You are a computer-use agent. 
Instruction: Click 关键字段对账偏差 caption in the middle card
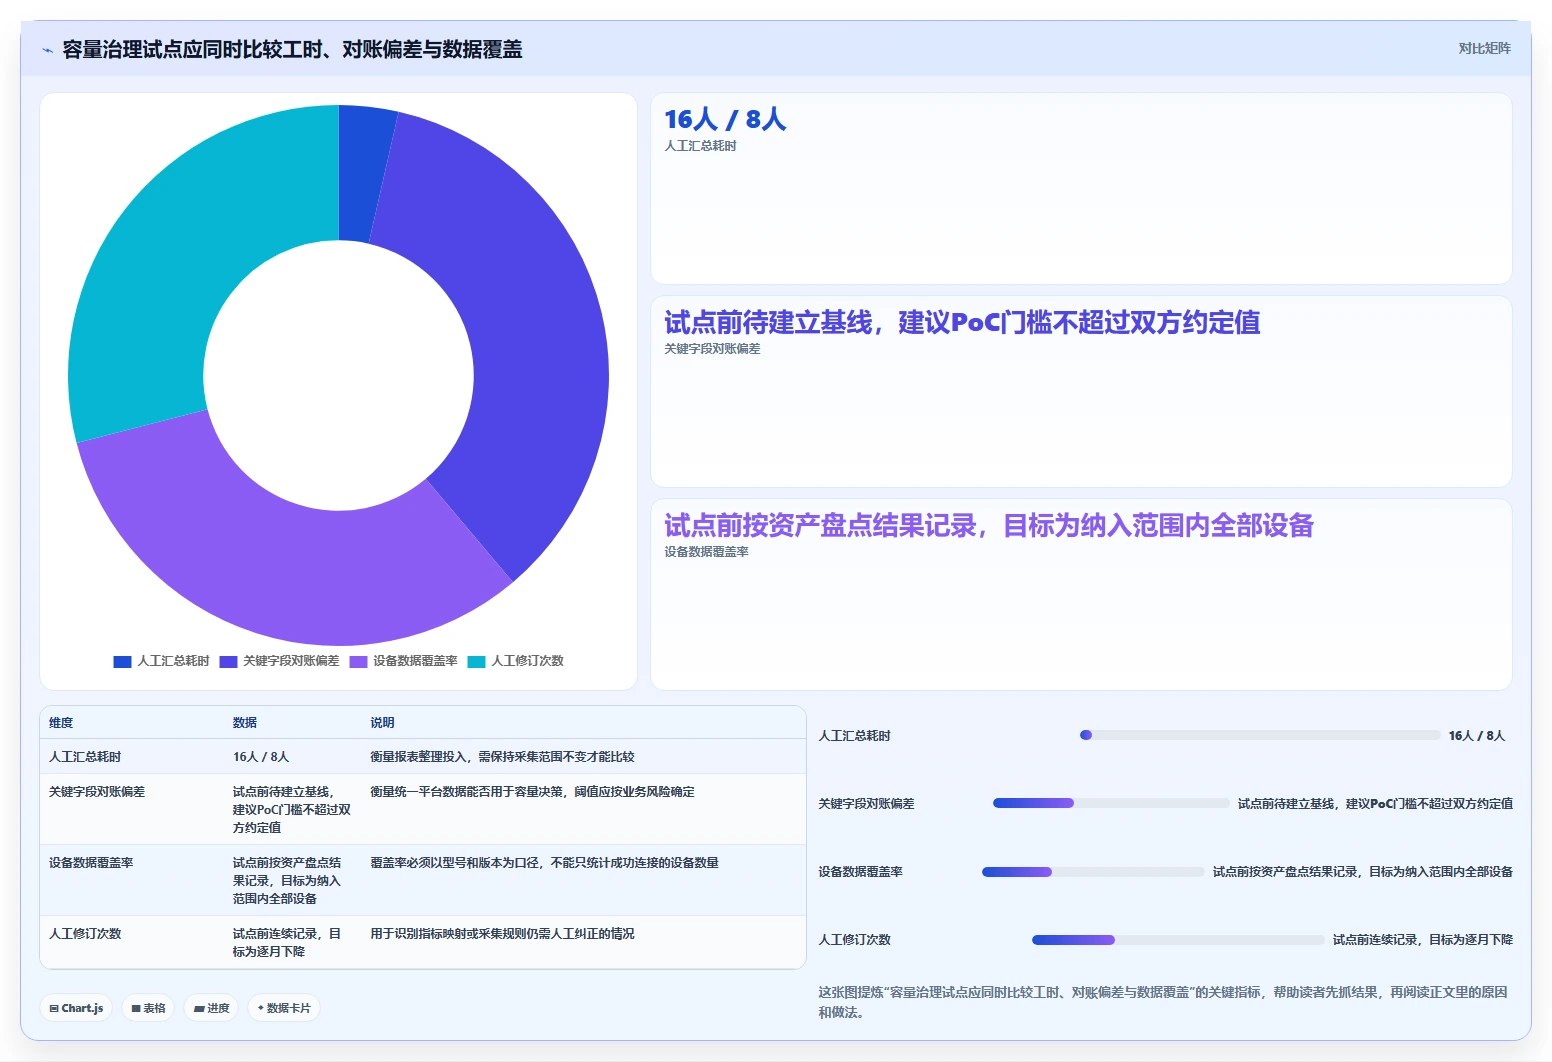[x=712, y=349]
